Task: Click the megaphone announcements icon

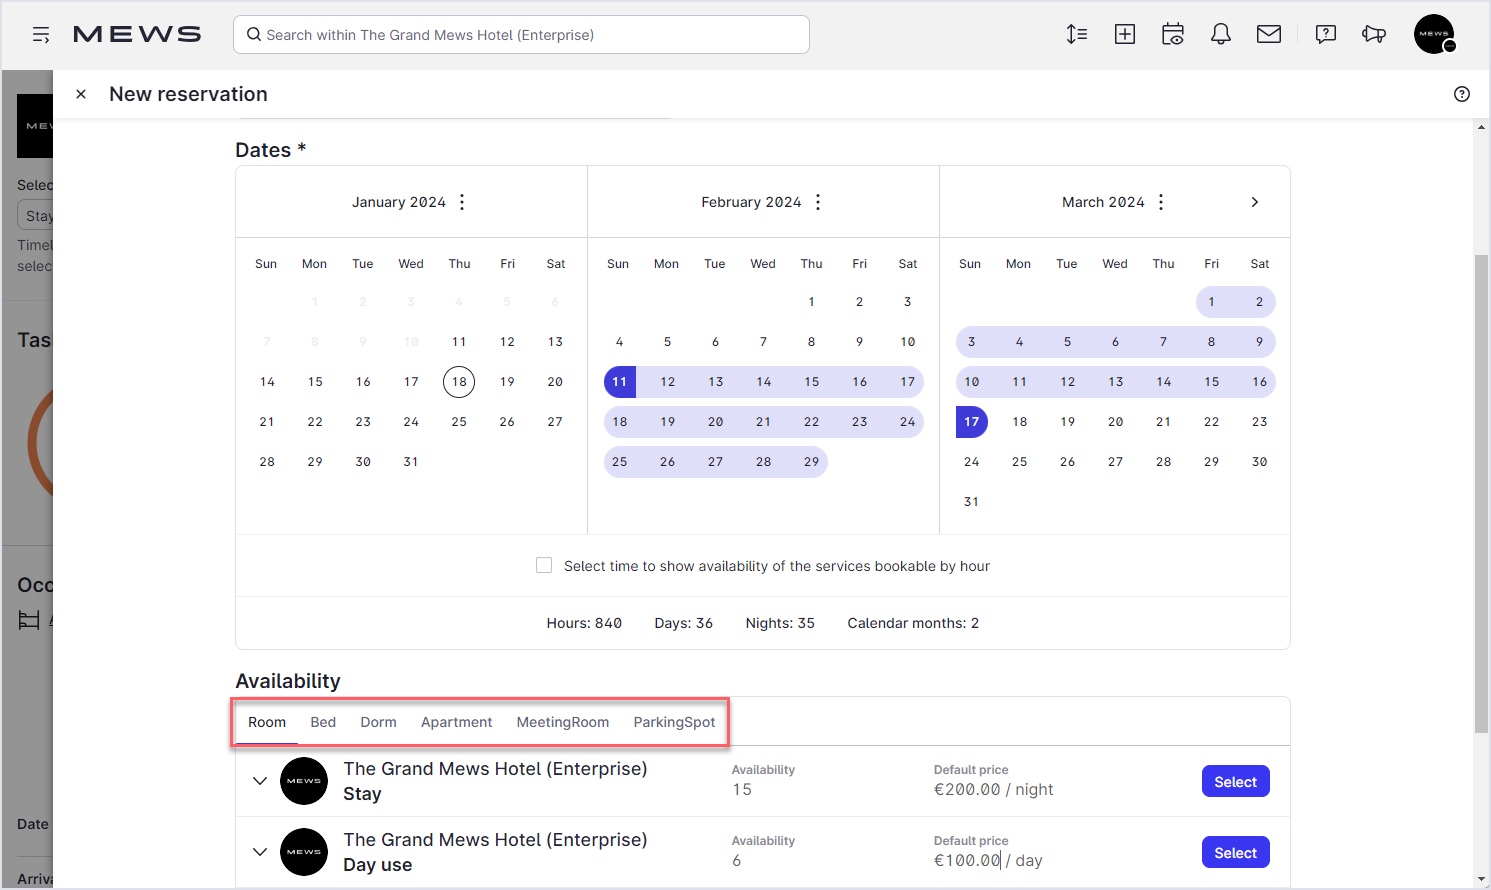Action: (1374, 34)
